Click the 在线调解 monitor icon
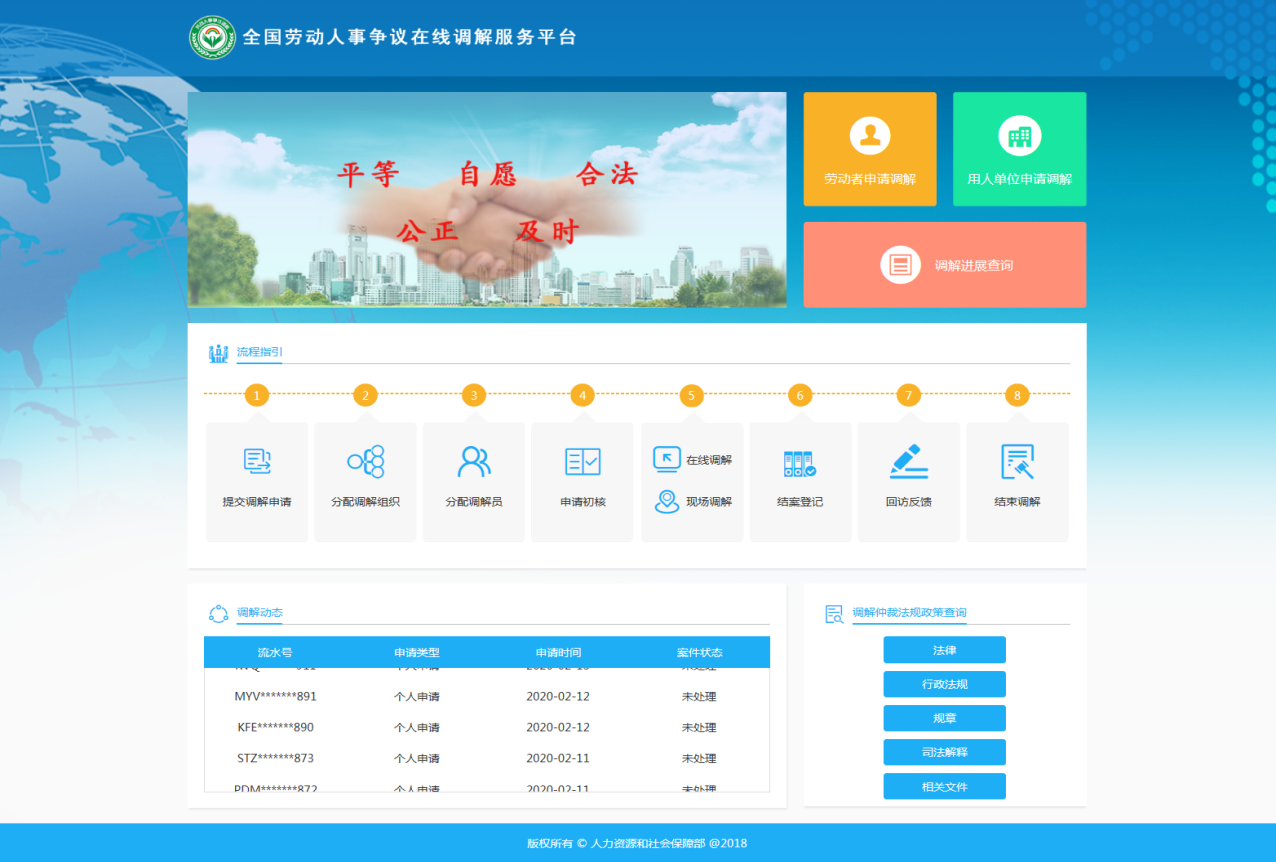Image resolution: width=1276 pixels, height=862 pixels. pyautogui.click(x=666, y=459)
